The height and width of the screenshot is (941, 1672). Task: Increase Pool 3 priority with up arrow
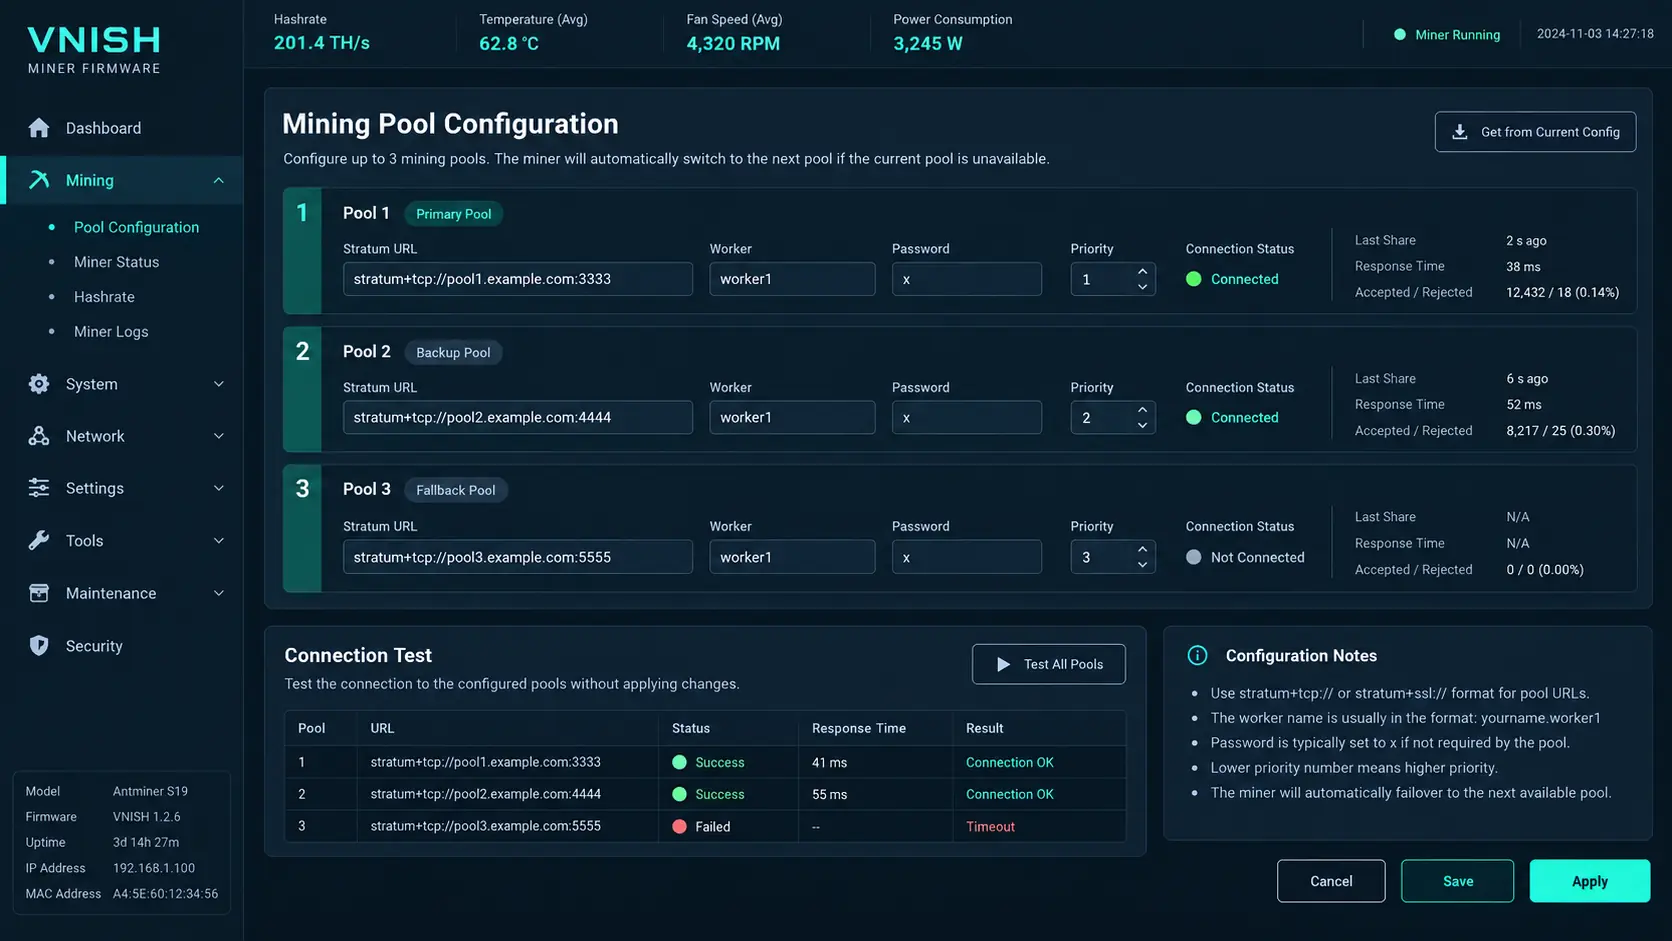(1142, 549)
